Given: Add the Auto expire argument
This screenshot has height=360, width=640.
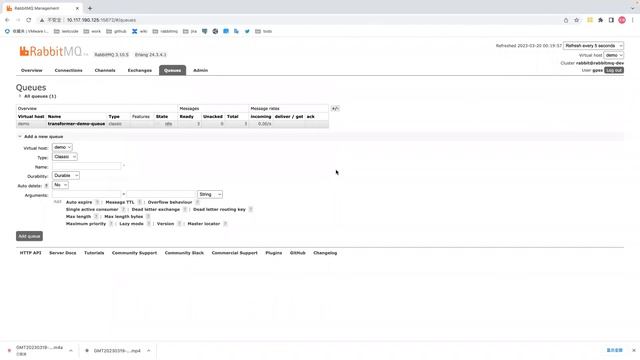Looking at the screenshot, I should pyautogui.click(x=79, y=202).
